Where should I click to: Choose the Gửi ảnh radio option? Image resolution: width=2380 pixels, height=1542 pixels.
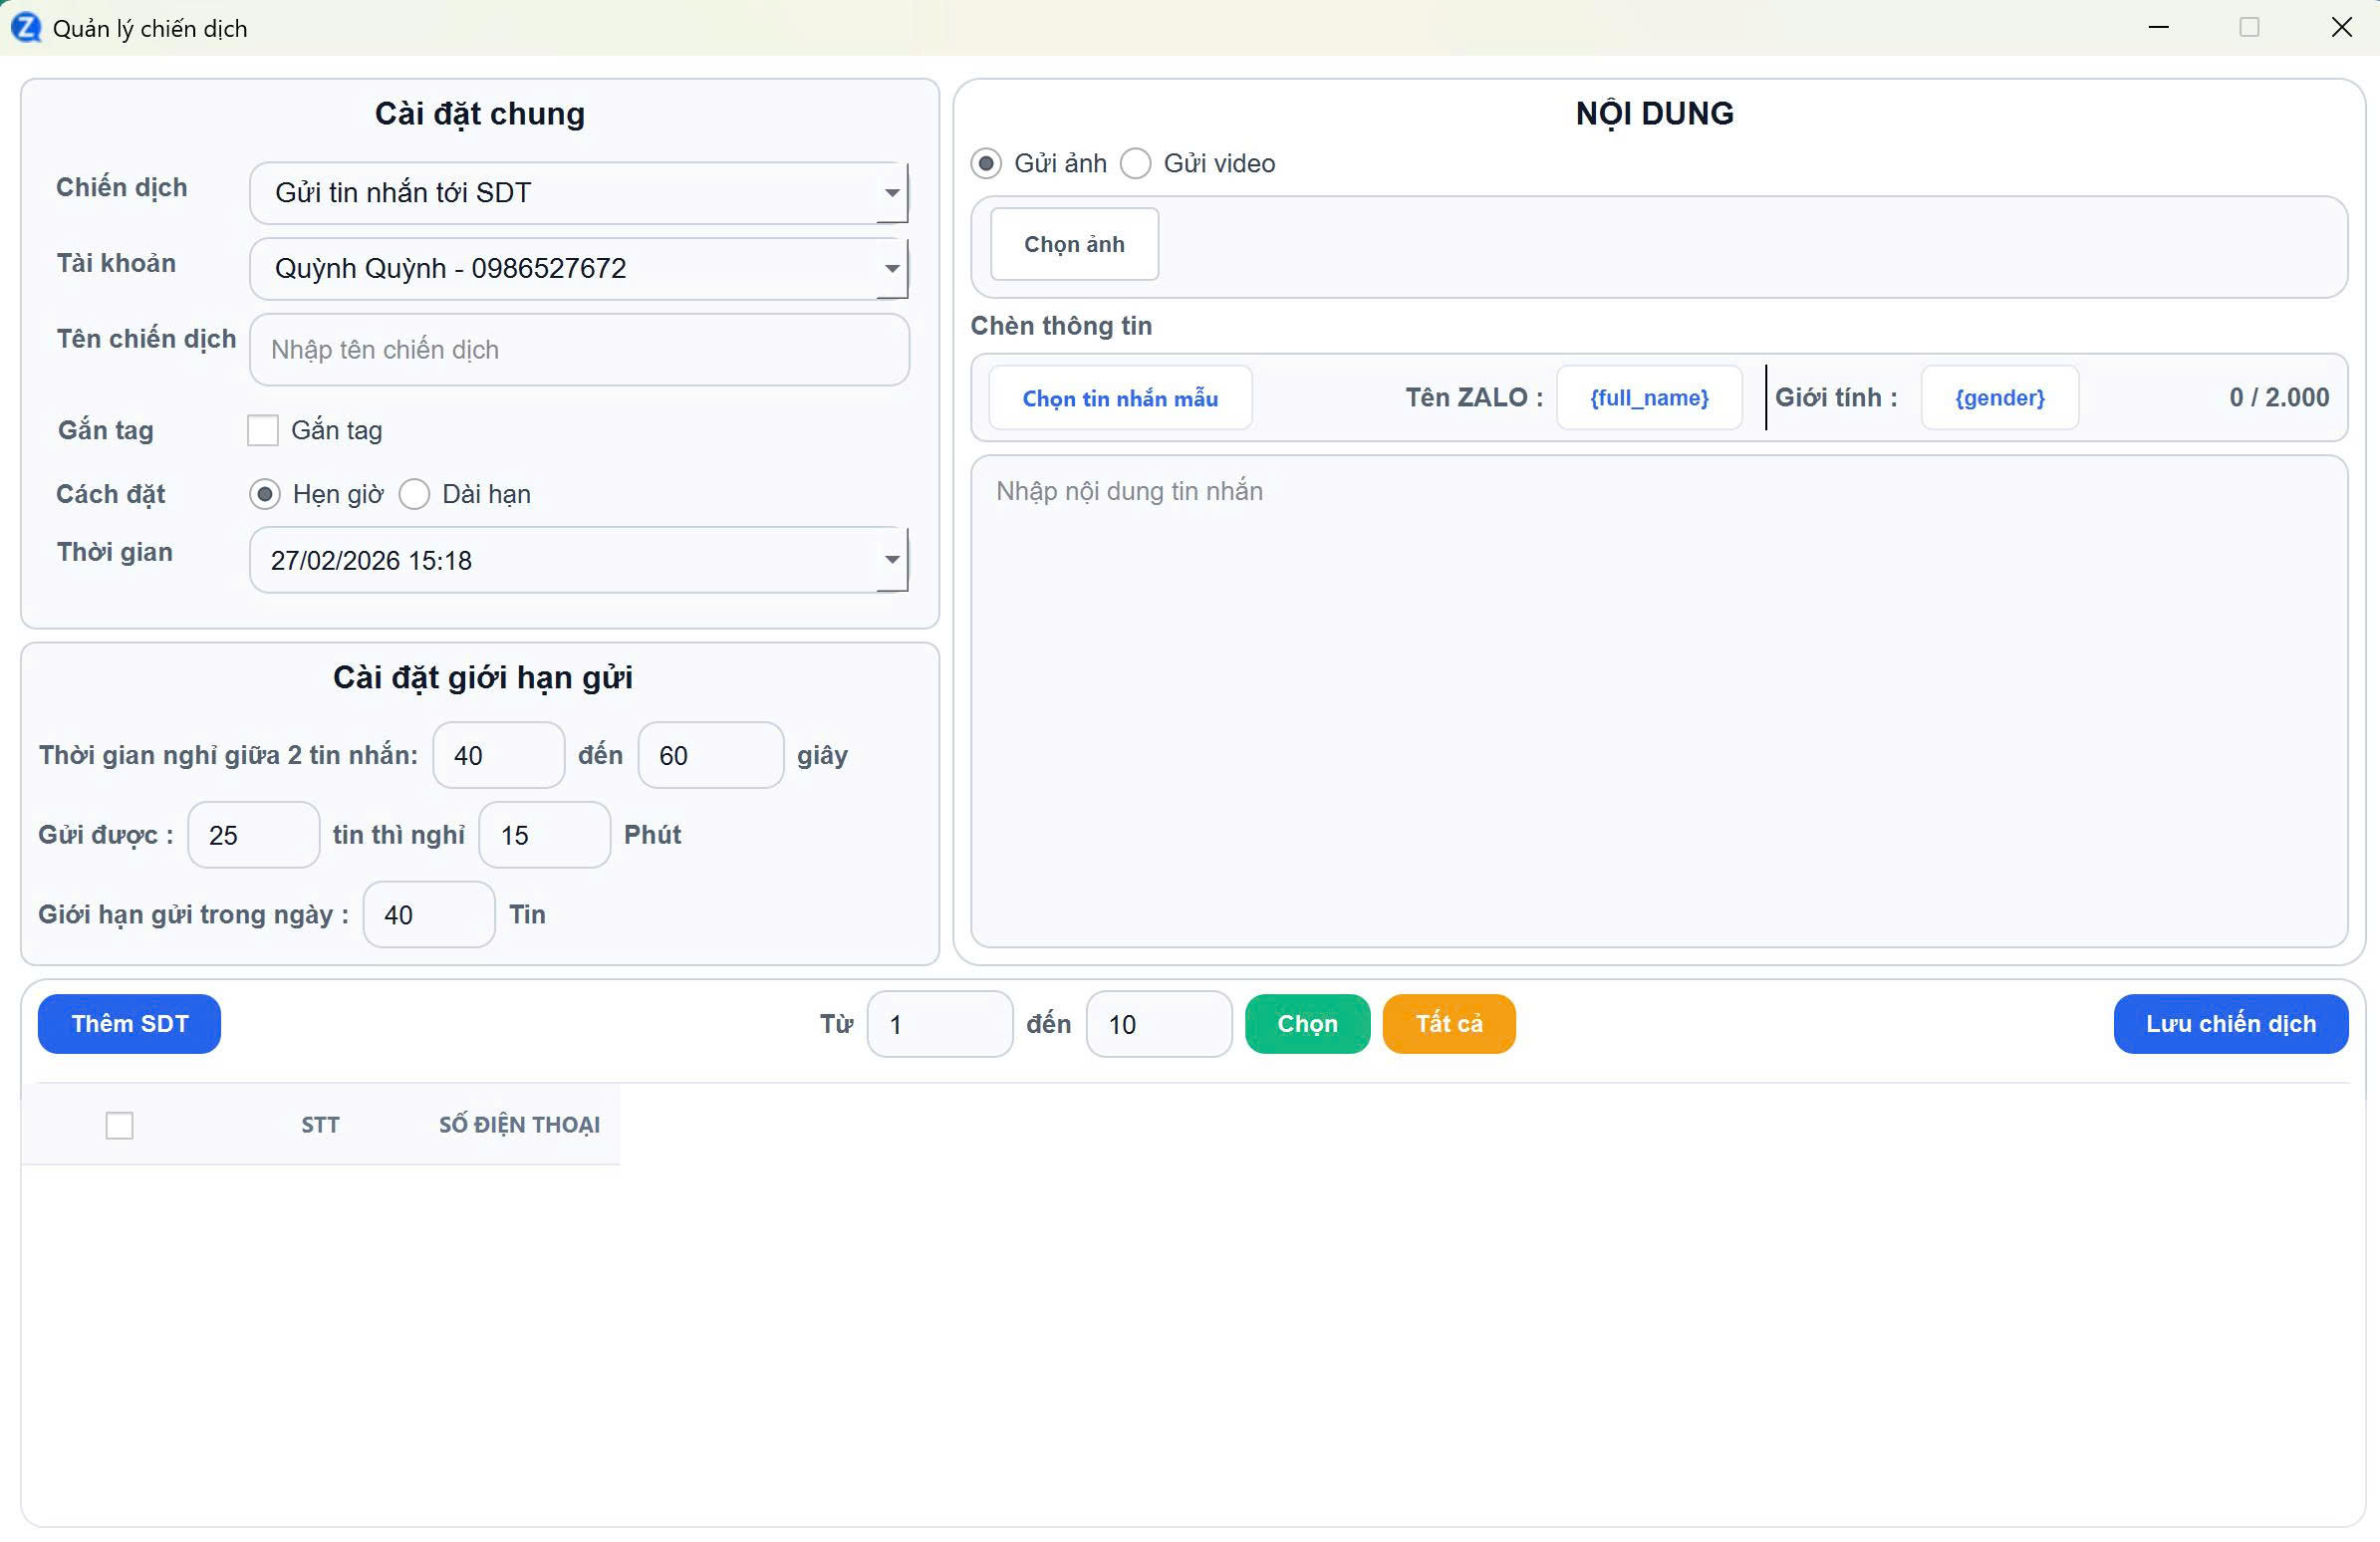pos(986,163)
